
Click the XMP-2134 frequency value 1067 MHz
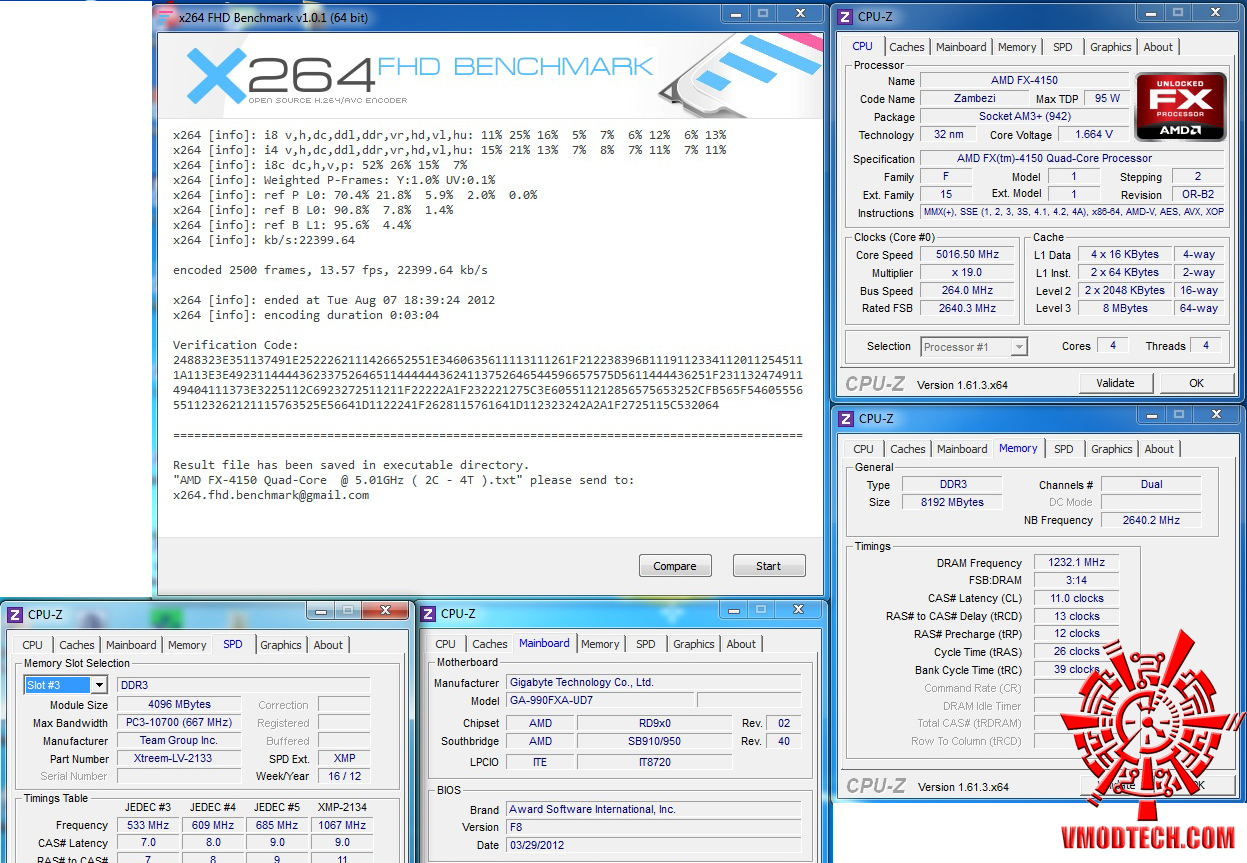coord(341,825)
